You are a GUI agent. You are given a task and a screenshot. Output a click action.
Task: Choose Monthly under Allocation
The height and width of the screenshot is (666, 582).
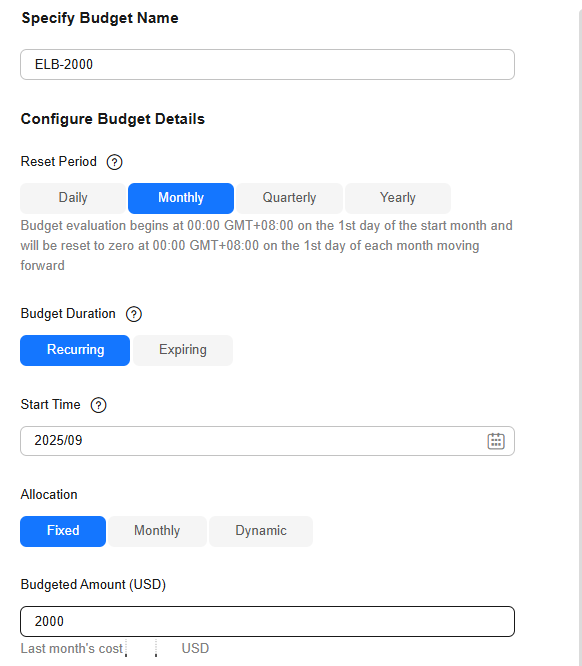157,531
